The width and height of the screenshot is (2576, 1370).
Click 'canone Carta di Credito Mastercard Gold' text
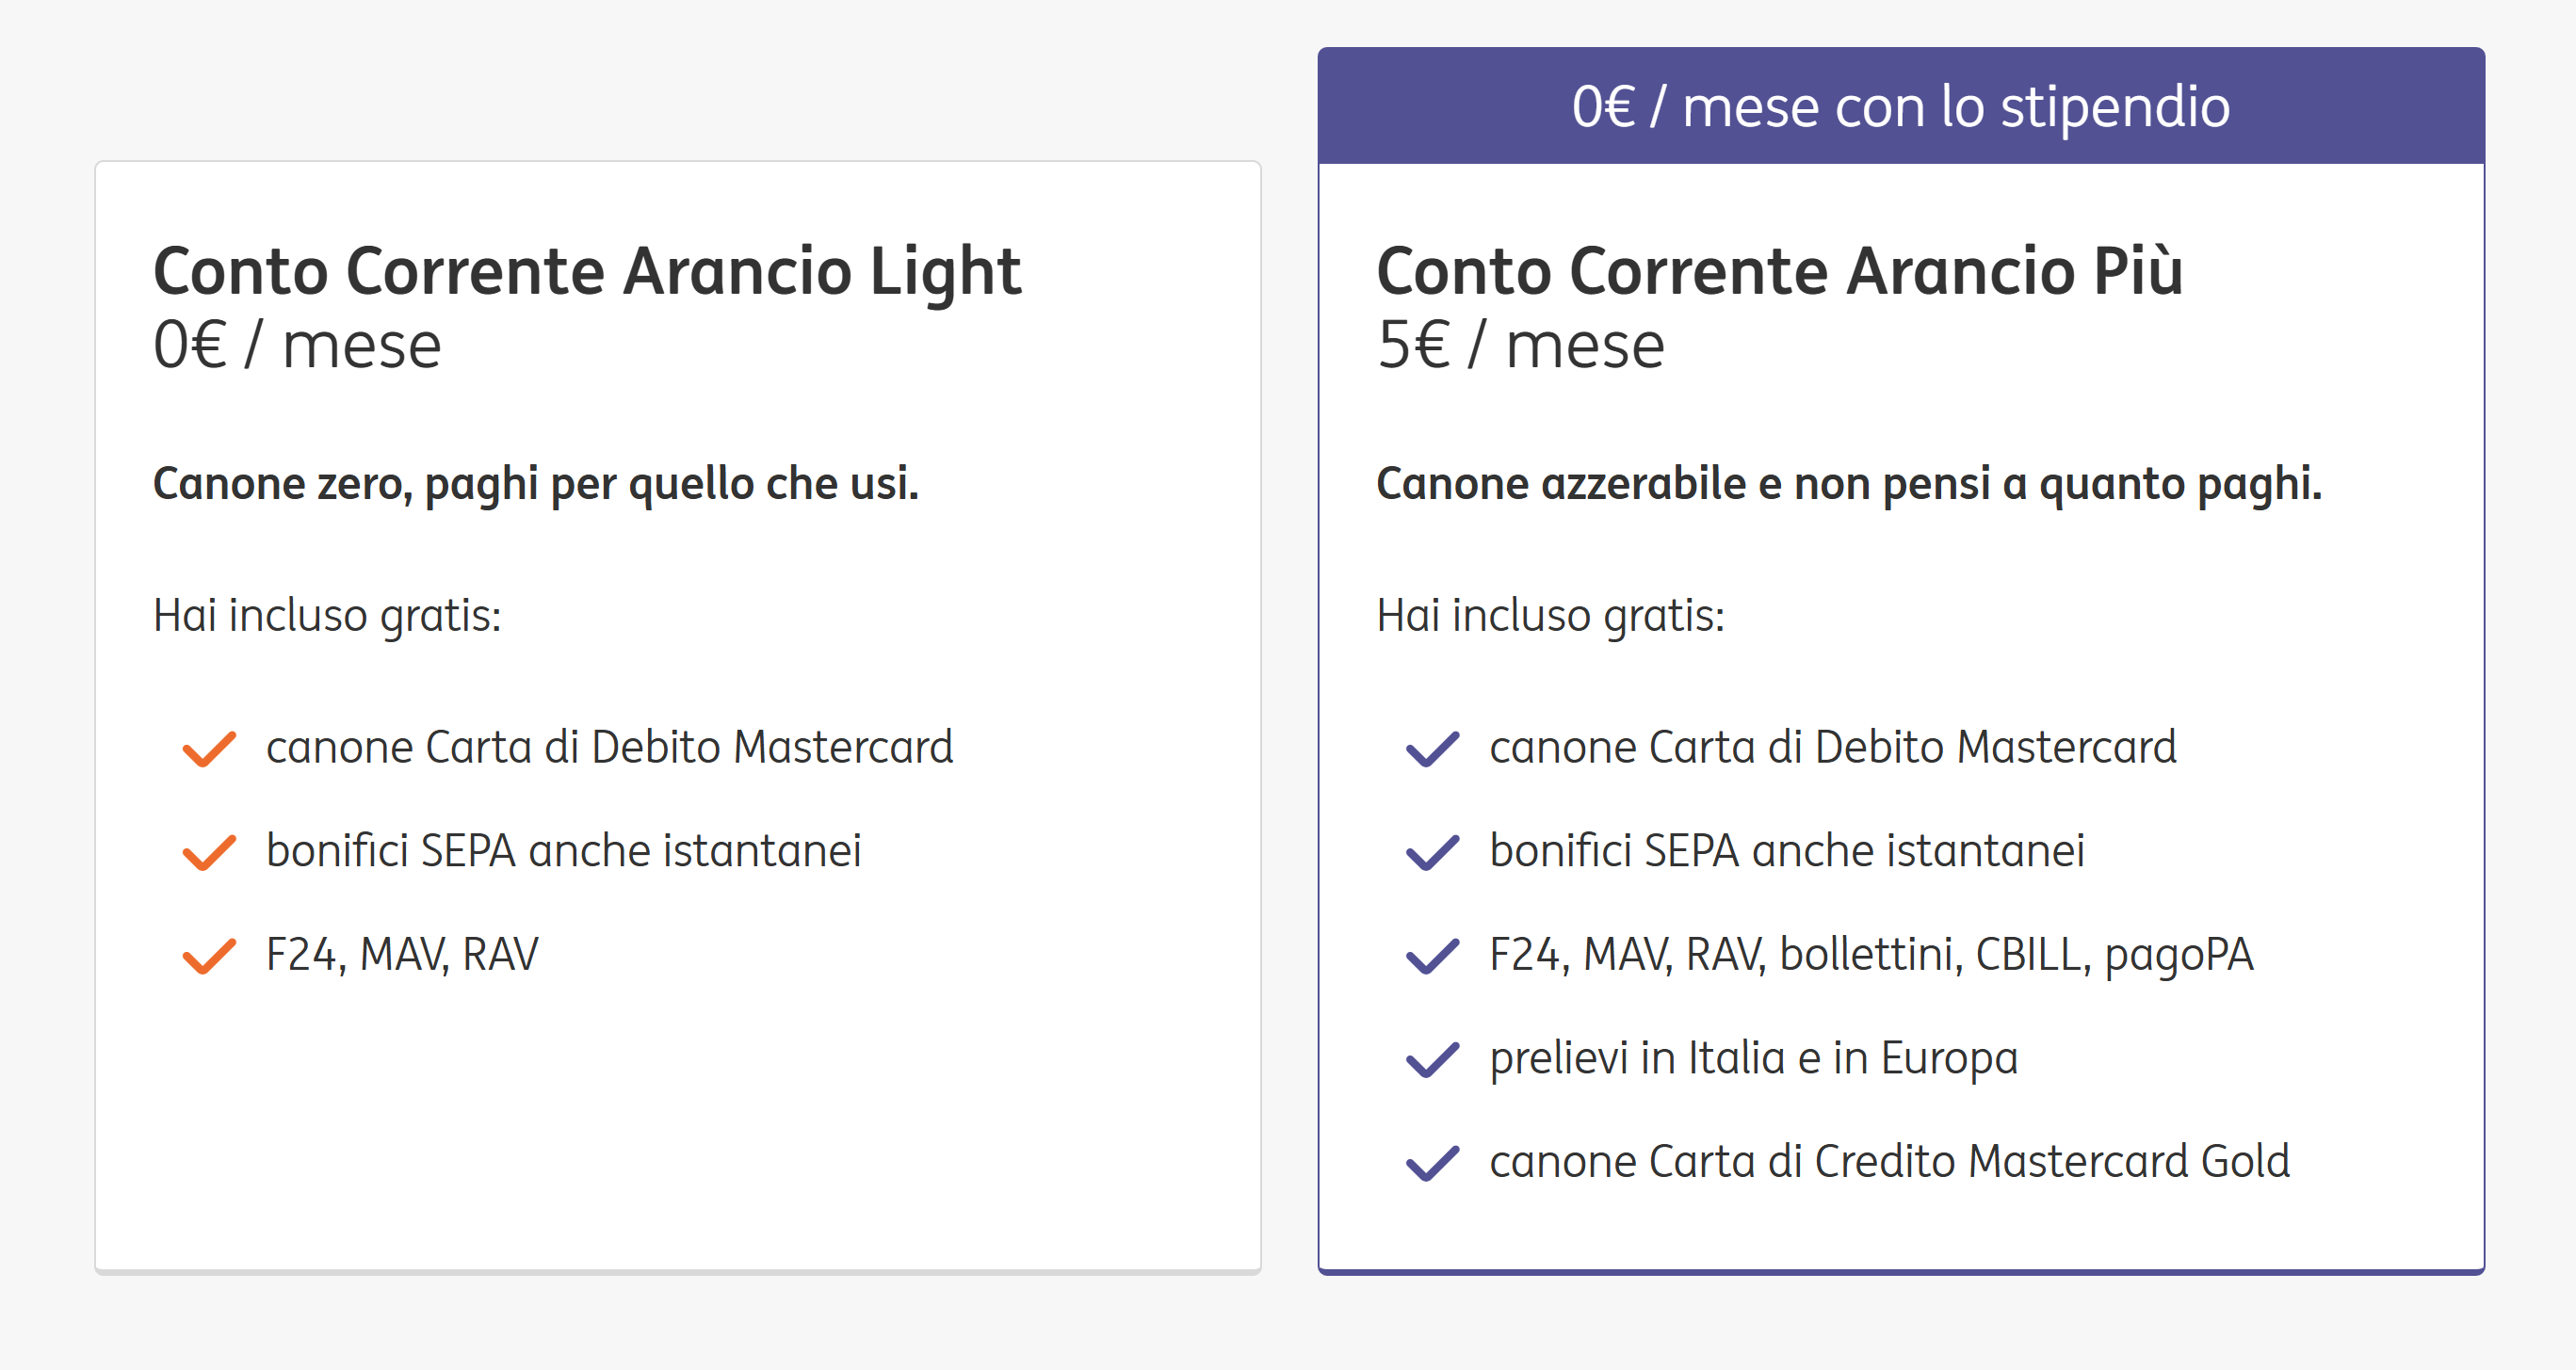tap(1889, 1161)
